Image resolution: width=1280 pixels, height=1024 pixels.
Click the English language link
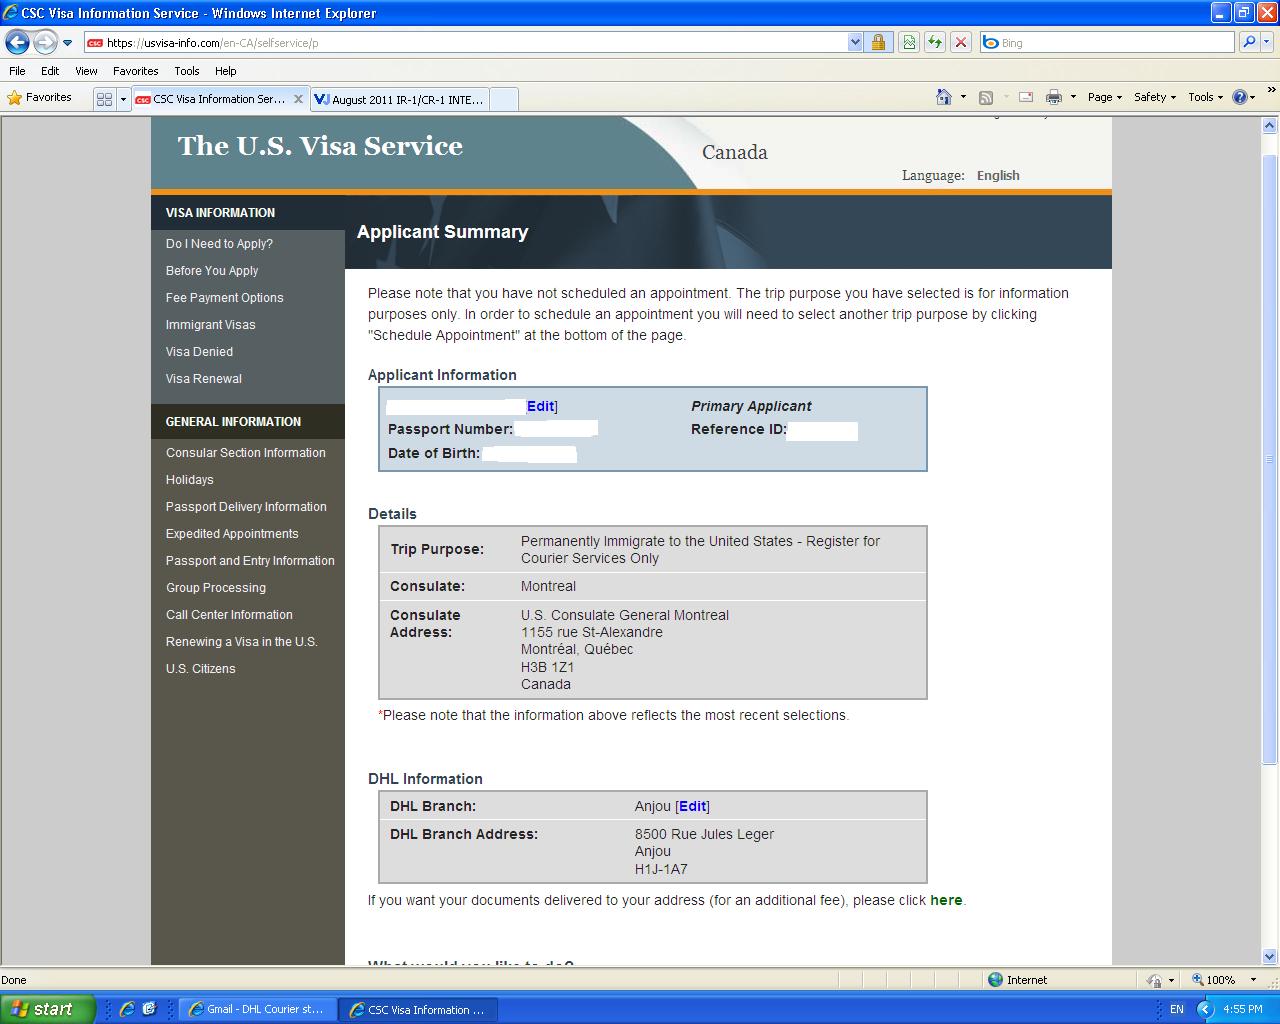pos(998,176)
